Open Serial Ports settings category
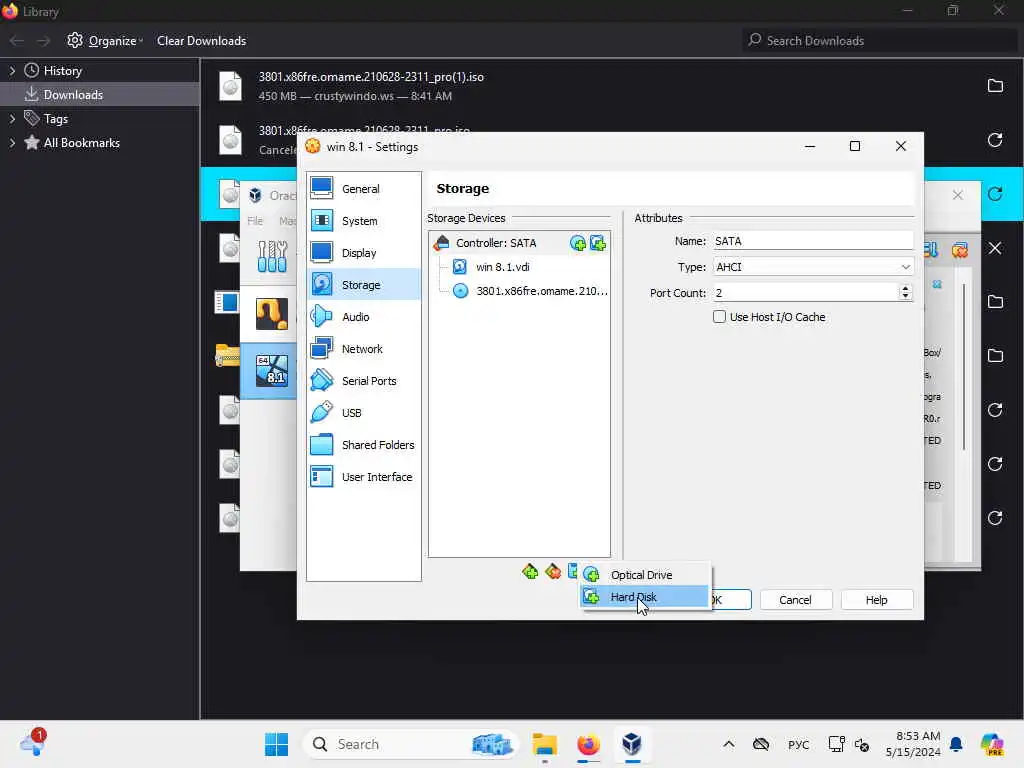The height and width of the screenshot is (768, 1024). click(364, 381)
